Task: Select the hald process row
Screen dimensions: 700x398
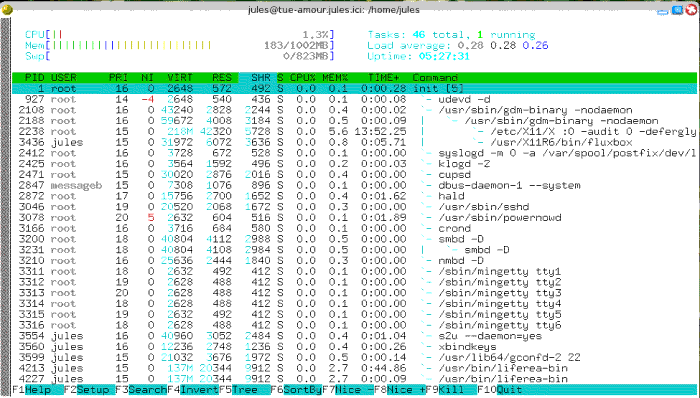Action: pyautogui.click(x=354, y=196)
